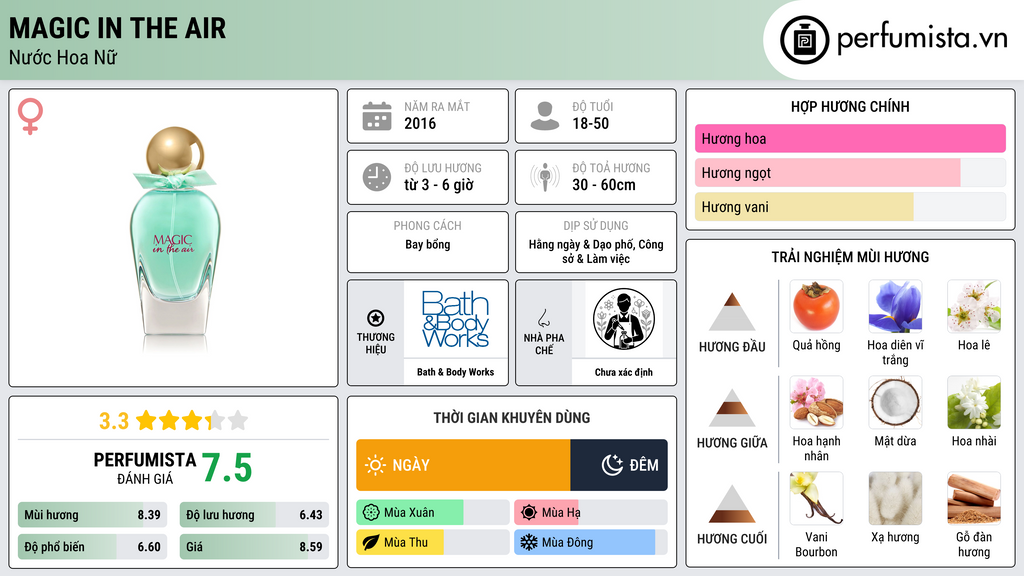Click the Giá 8.59 score bar
Screen dimensions: 1024x576
[x=254, y=547]
